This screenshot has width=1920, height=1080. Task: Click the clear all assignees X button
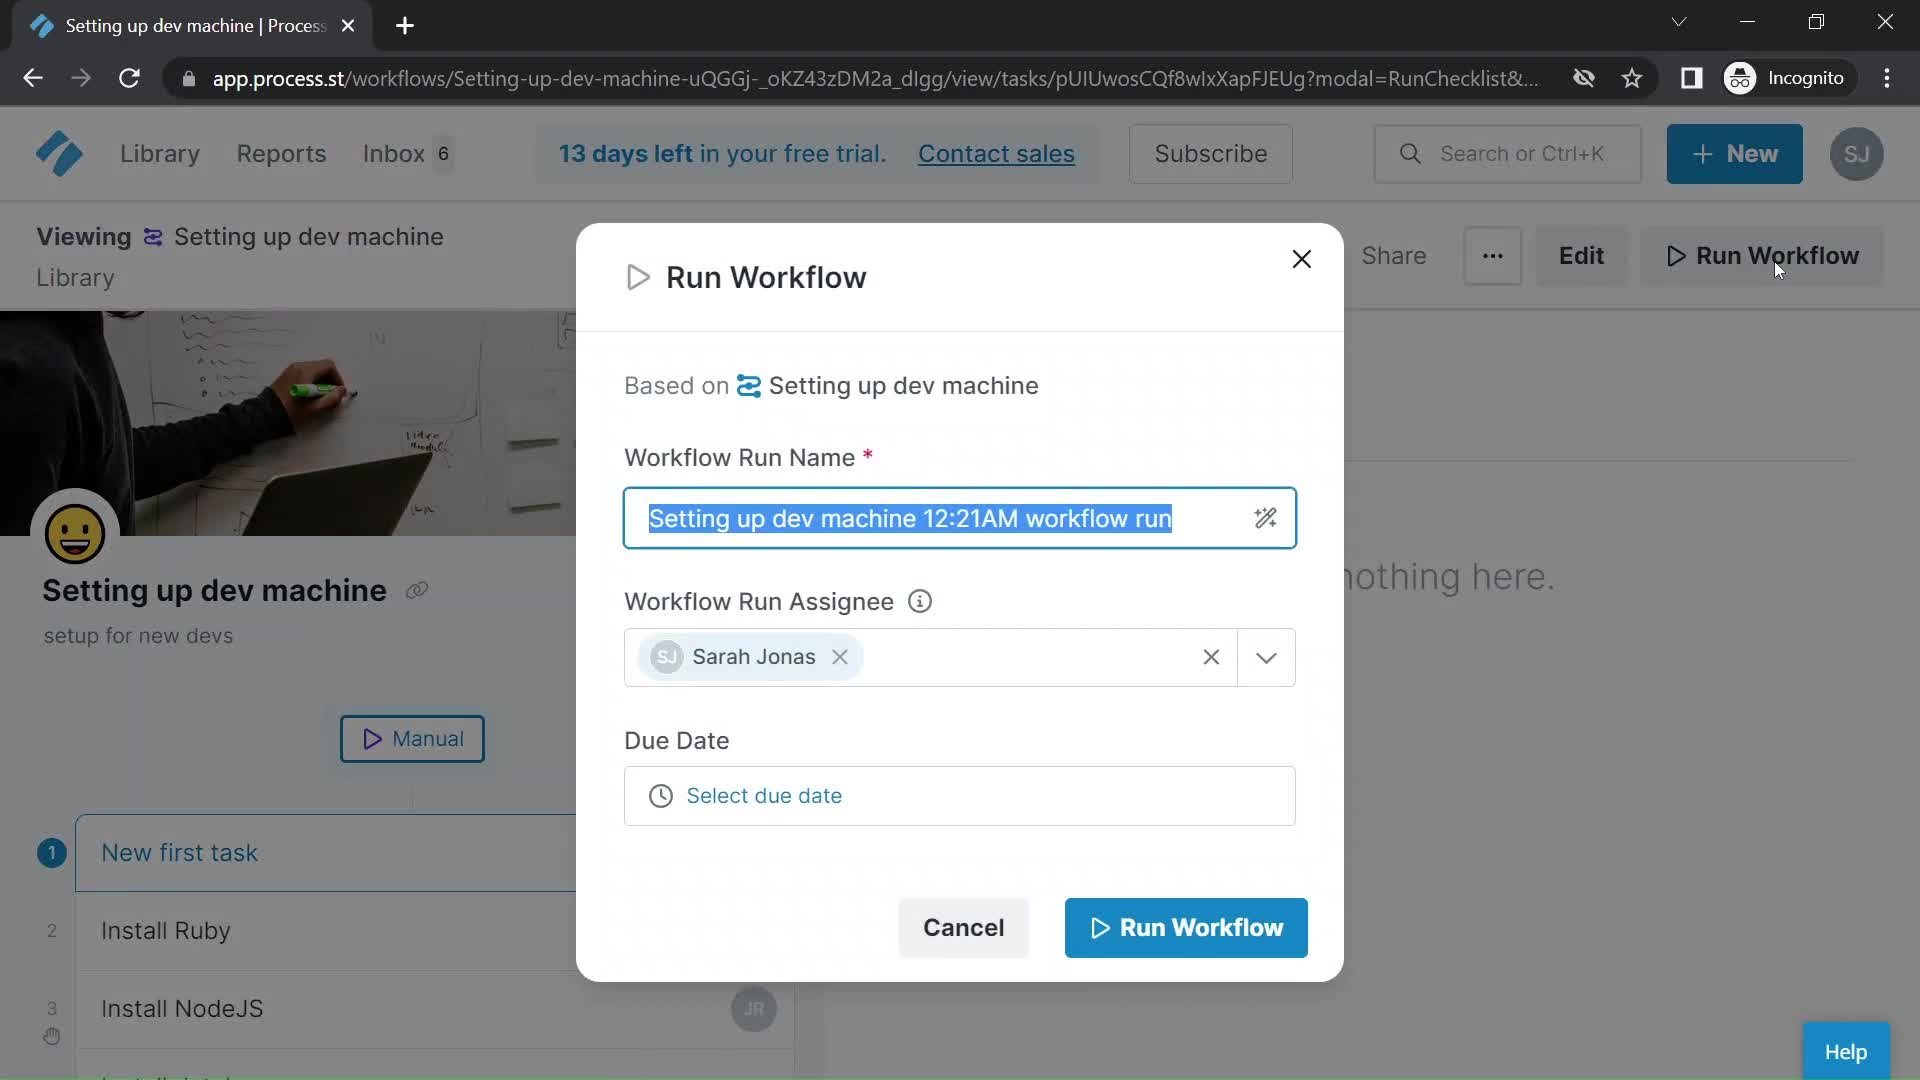click(x=1212, y=657)
